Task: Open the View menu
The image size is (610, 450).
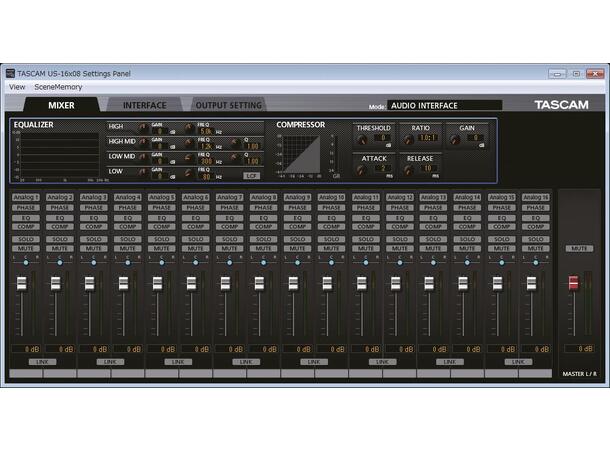Action: pyautogui.click(x=17, y=87)
